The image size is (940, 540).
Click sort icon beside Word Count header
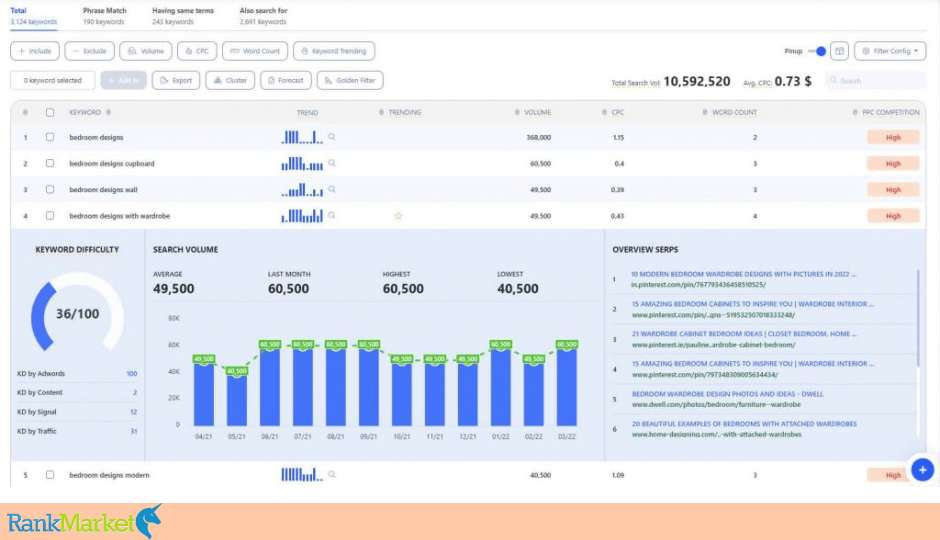[x=704, y=112]
